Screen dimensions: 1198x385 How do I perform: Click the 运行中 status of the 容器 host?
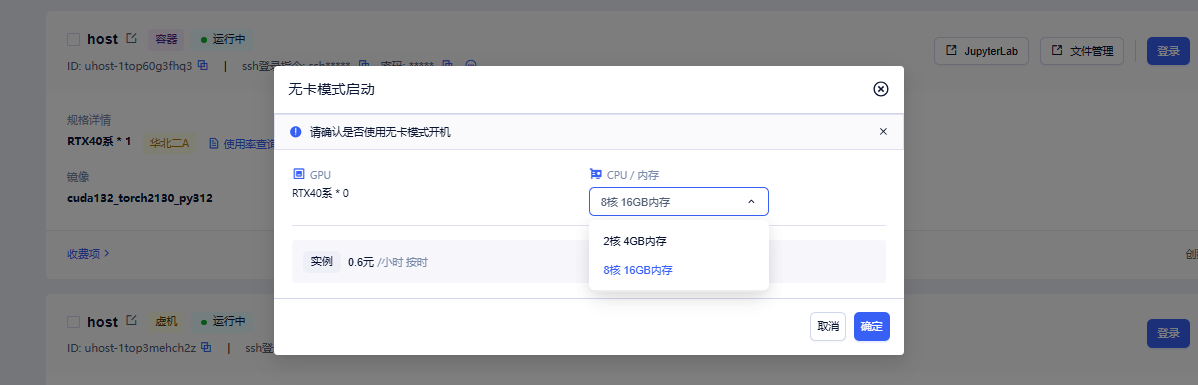[x=222, y=39]
